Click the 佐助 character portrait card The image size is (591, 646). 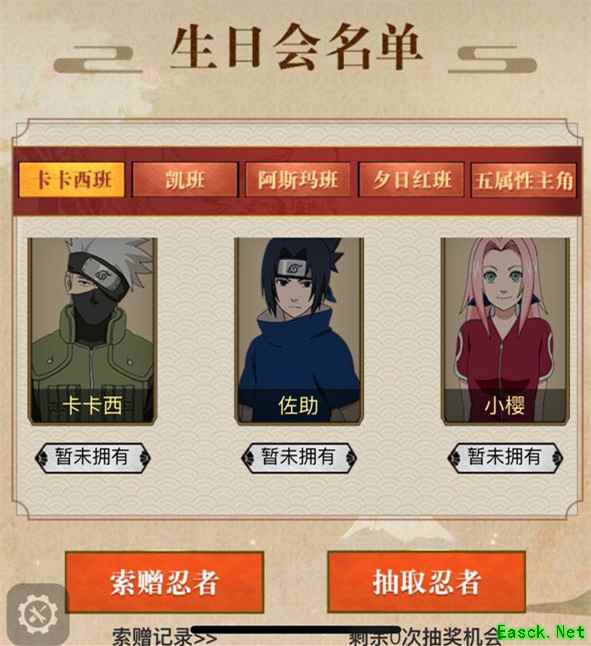[299, 331]
